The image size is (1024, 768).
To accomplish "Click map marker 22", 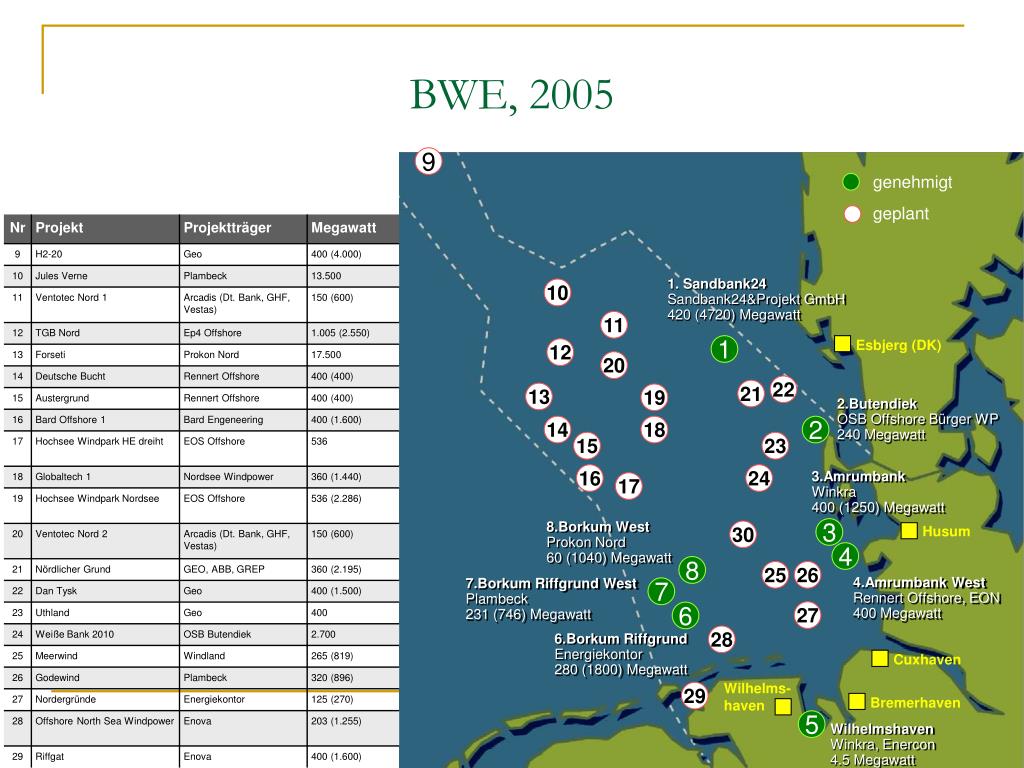I will pos(784,390).
